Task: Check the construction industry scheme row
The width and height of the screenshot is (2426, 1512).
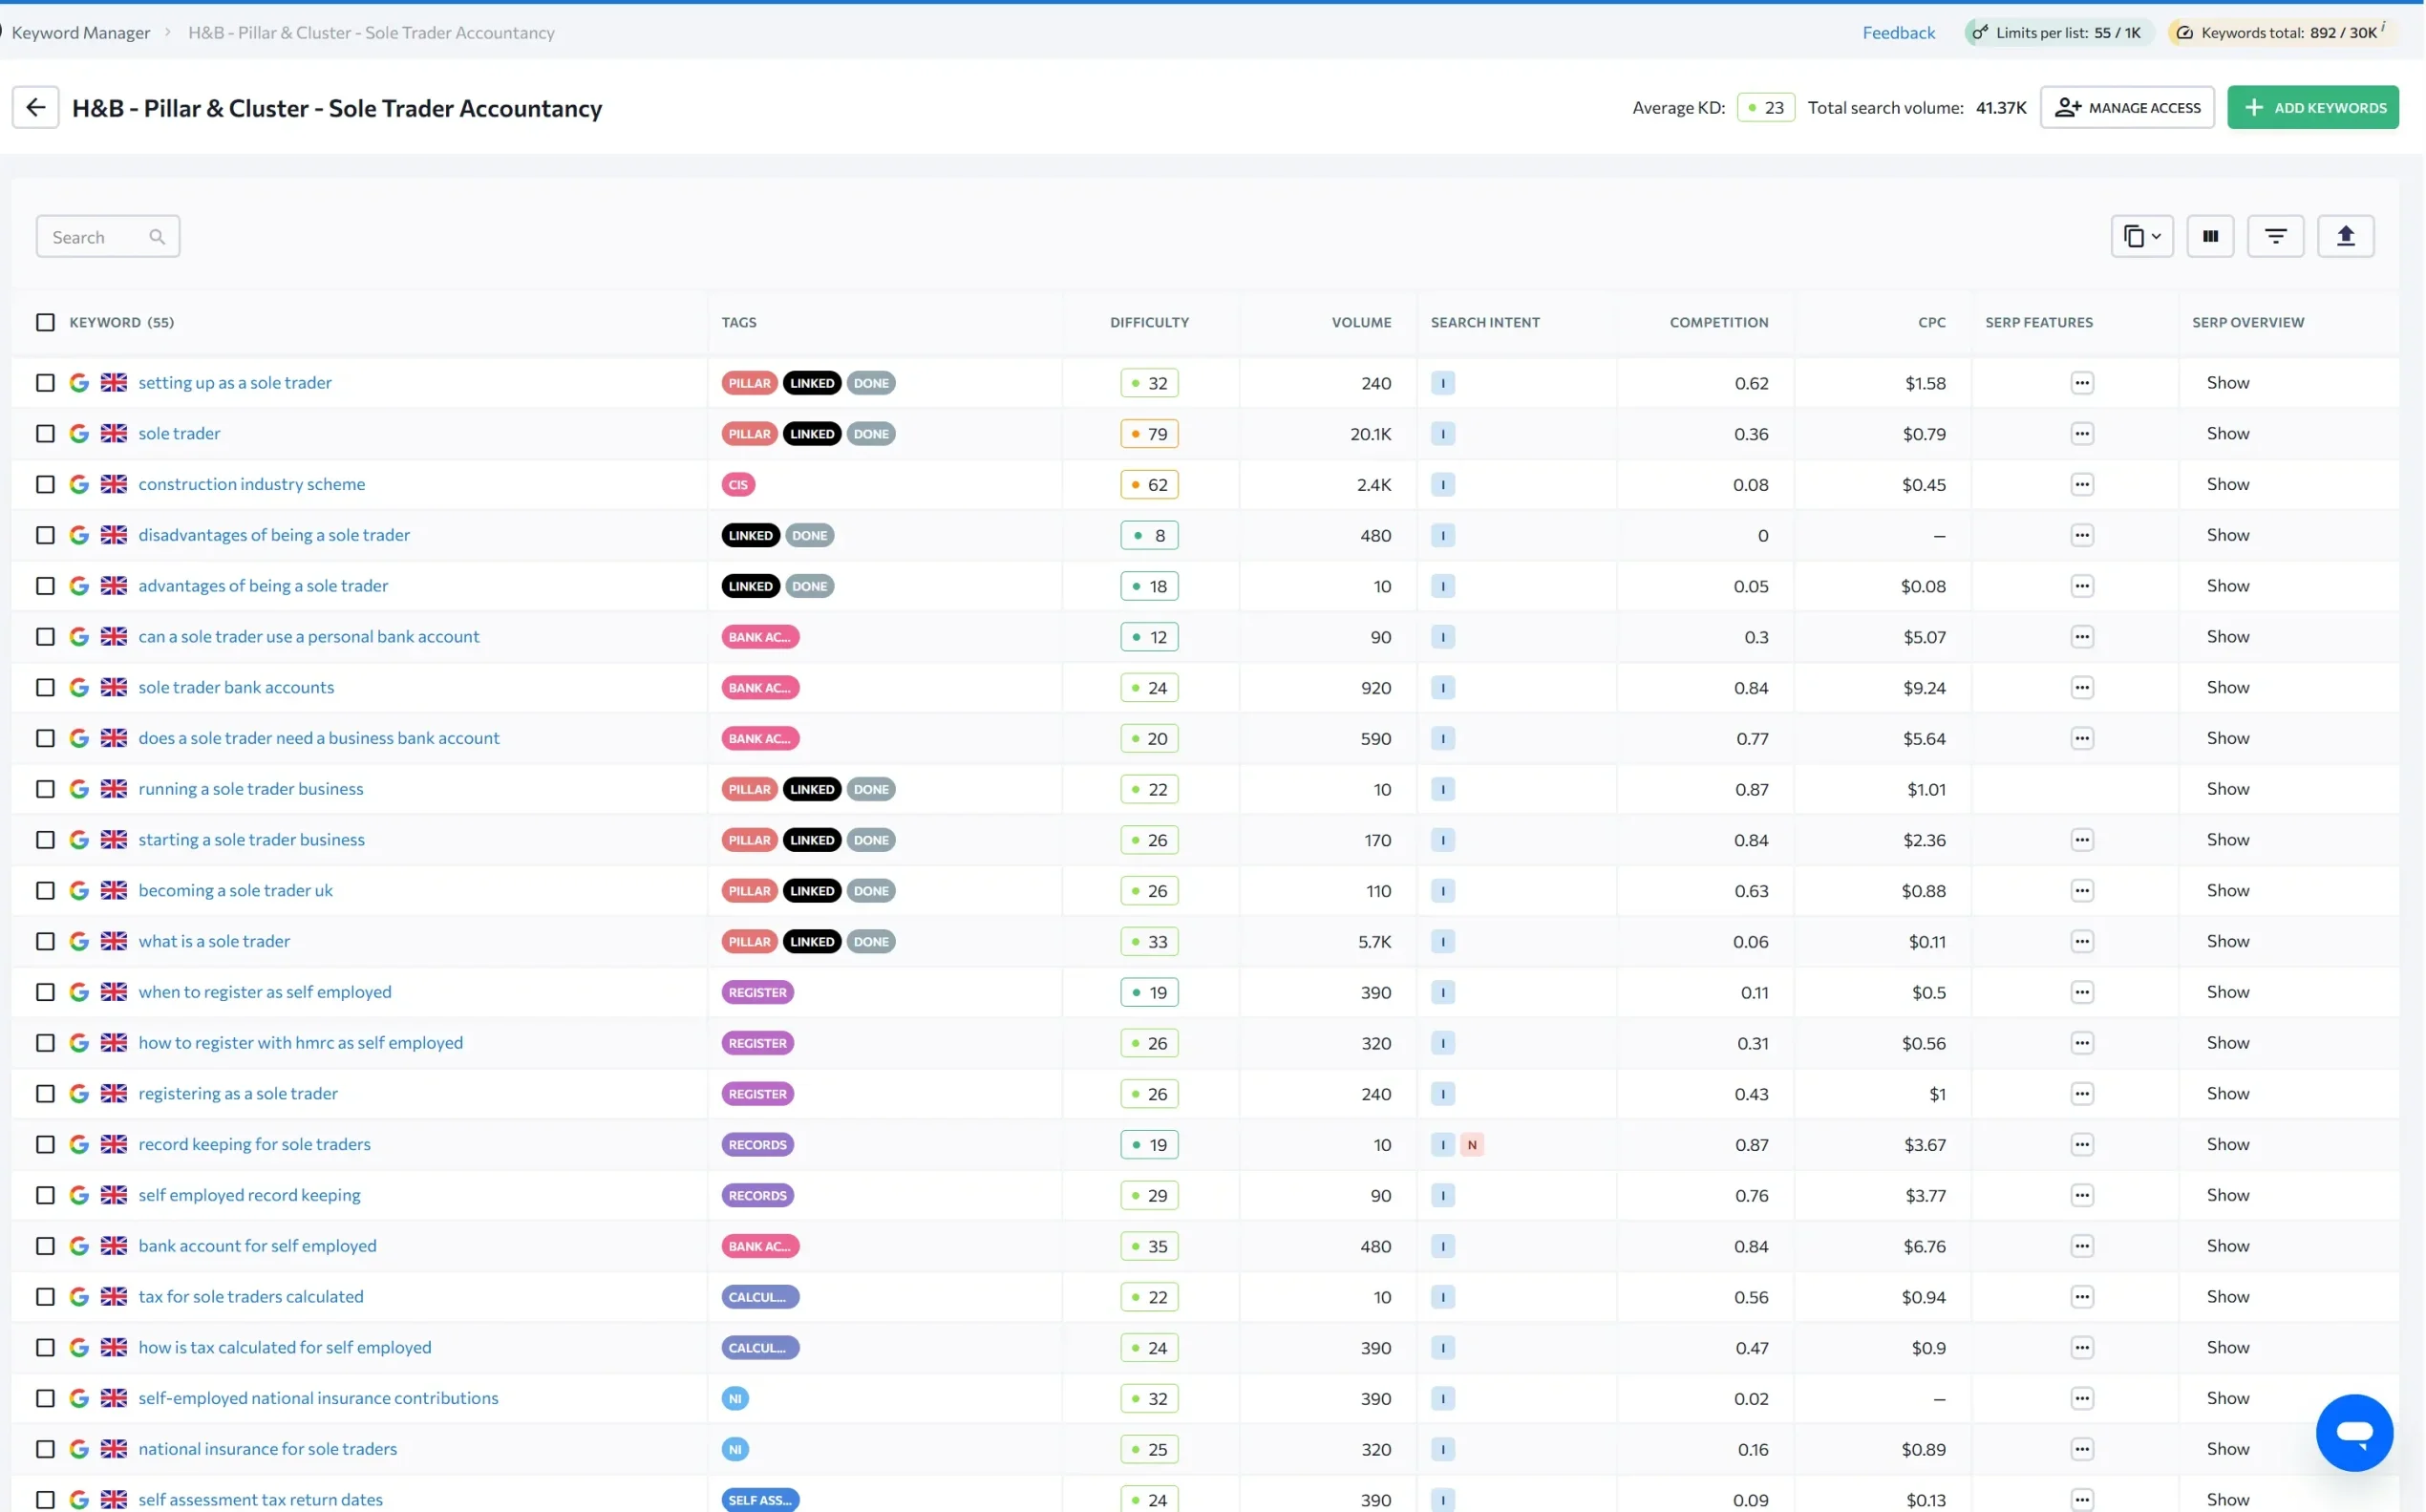Action: pos(45,485)
